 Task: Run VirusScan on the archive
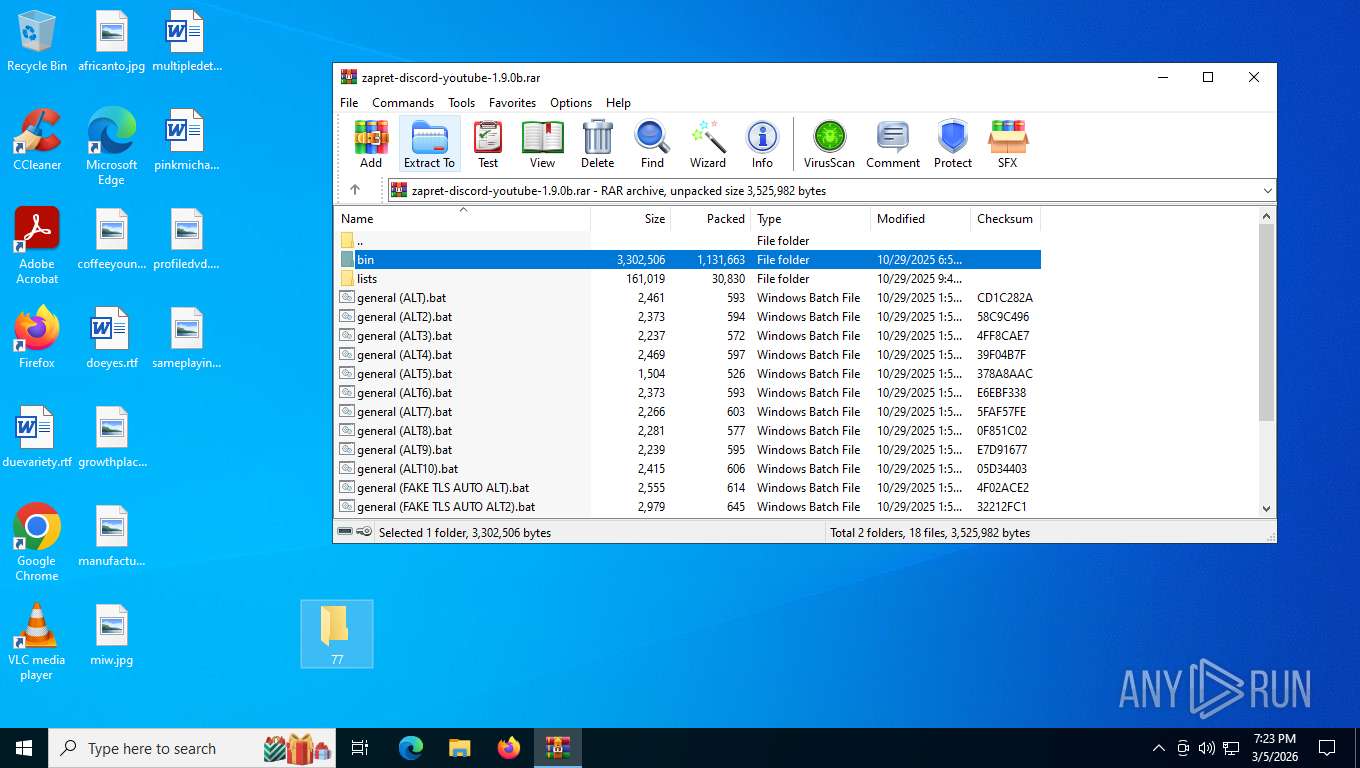[x=829, y=144]
